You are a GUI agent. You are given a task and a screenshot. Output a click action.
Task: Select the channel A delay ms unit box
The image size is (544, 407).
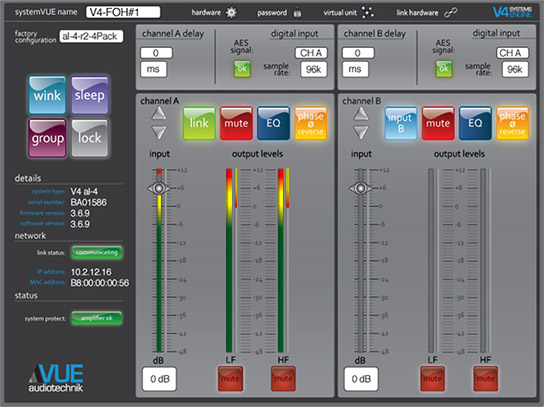tap(153, 69)
